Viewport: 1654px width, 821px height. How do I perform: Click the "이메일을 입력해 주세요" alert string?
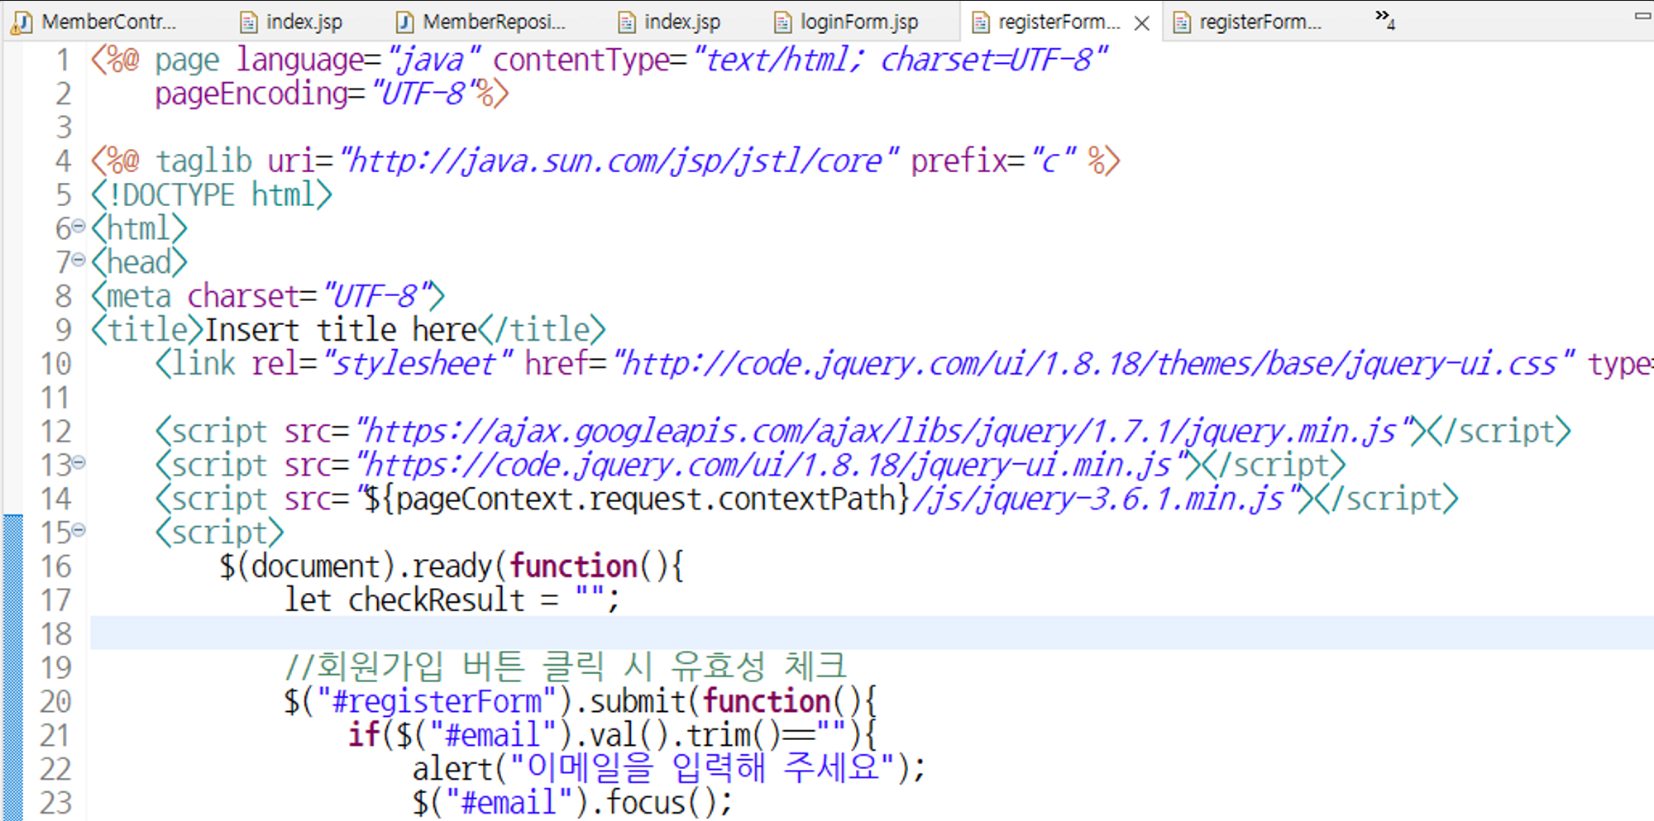pyautogui.click(x=702, y=768)
